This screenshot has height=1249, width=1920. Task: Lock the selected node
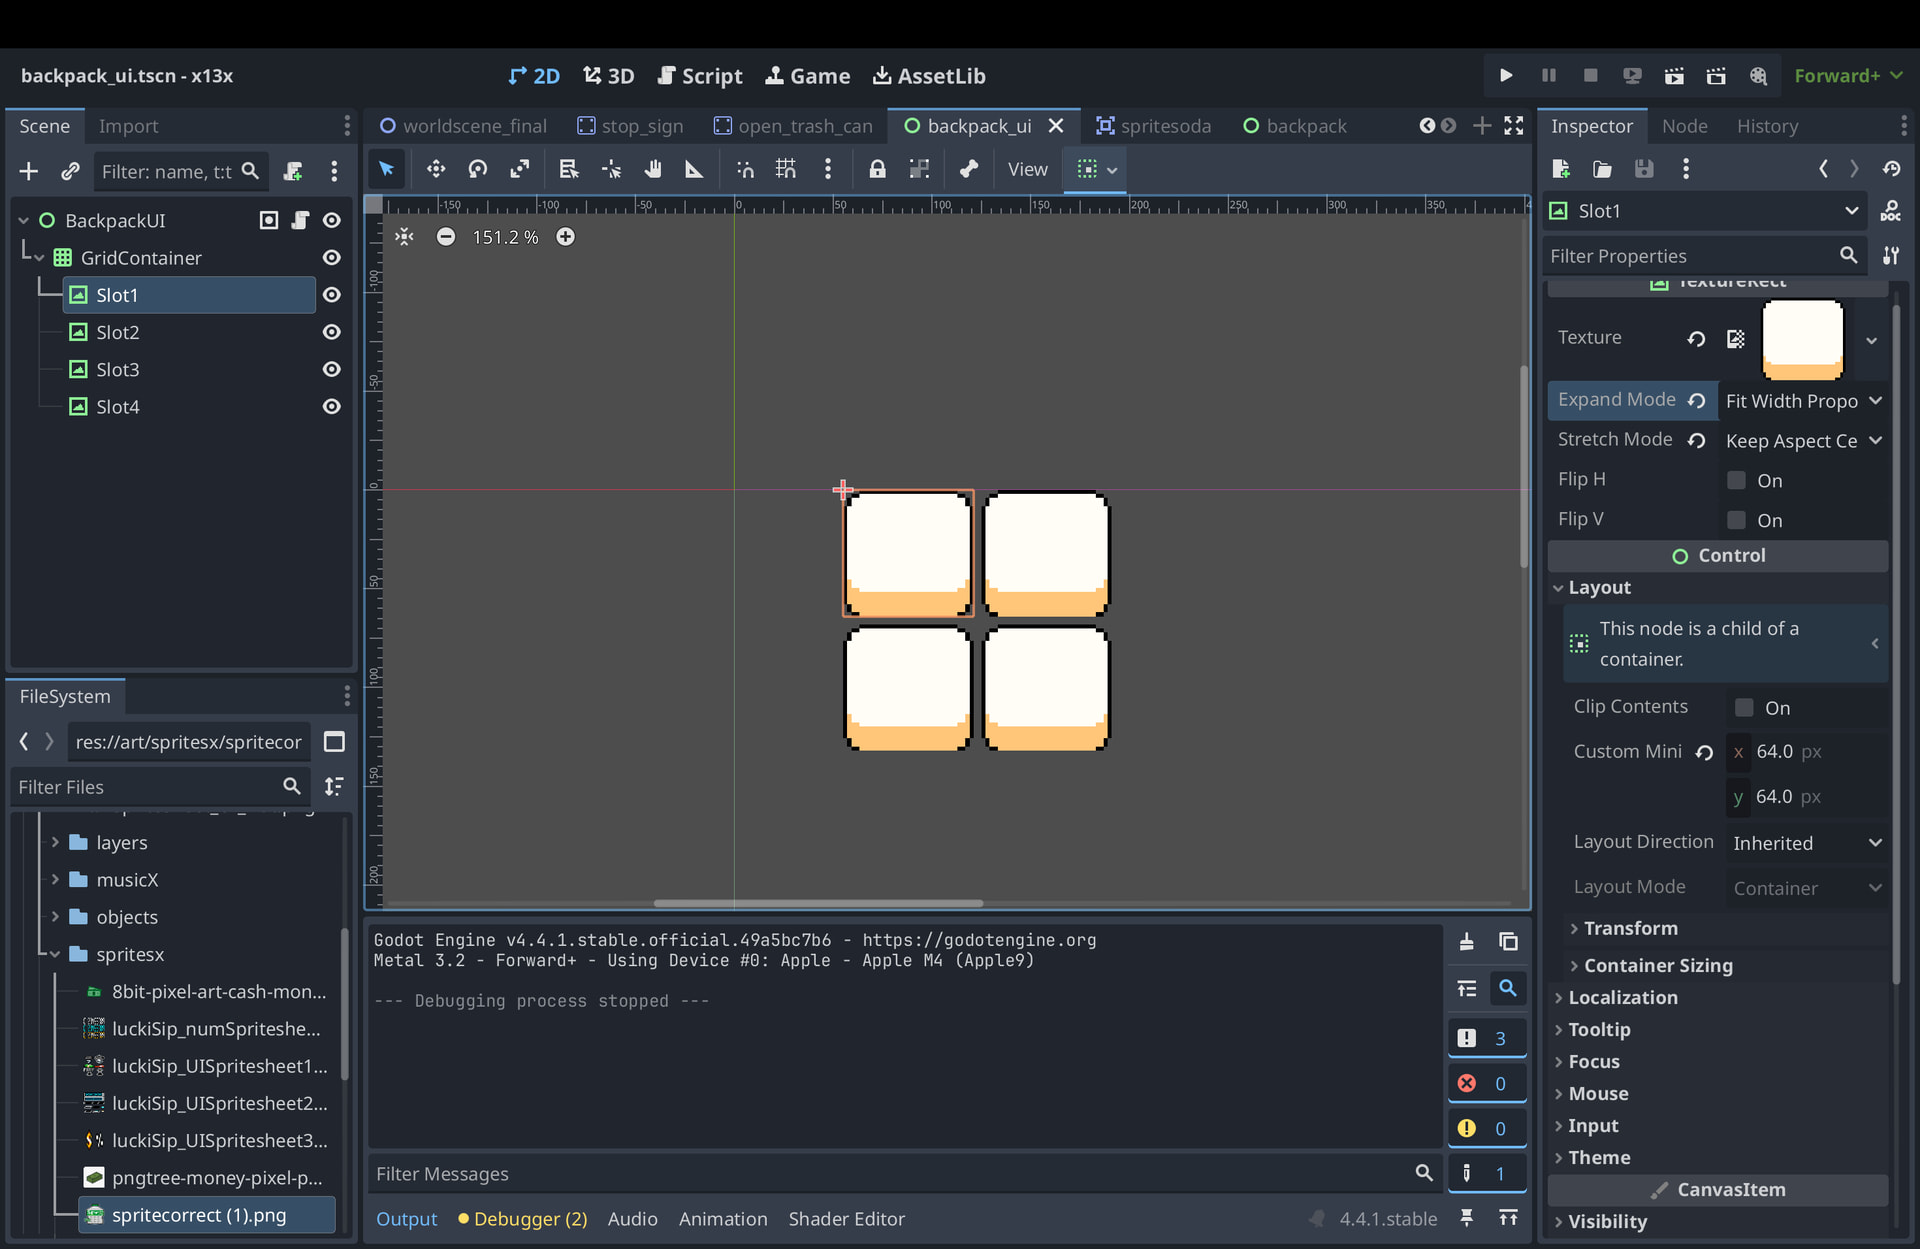click(877, 169)
